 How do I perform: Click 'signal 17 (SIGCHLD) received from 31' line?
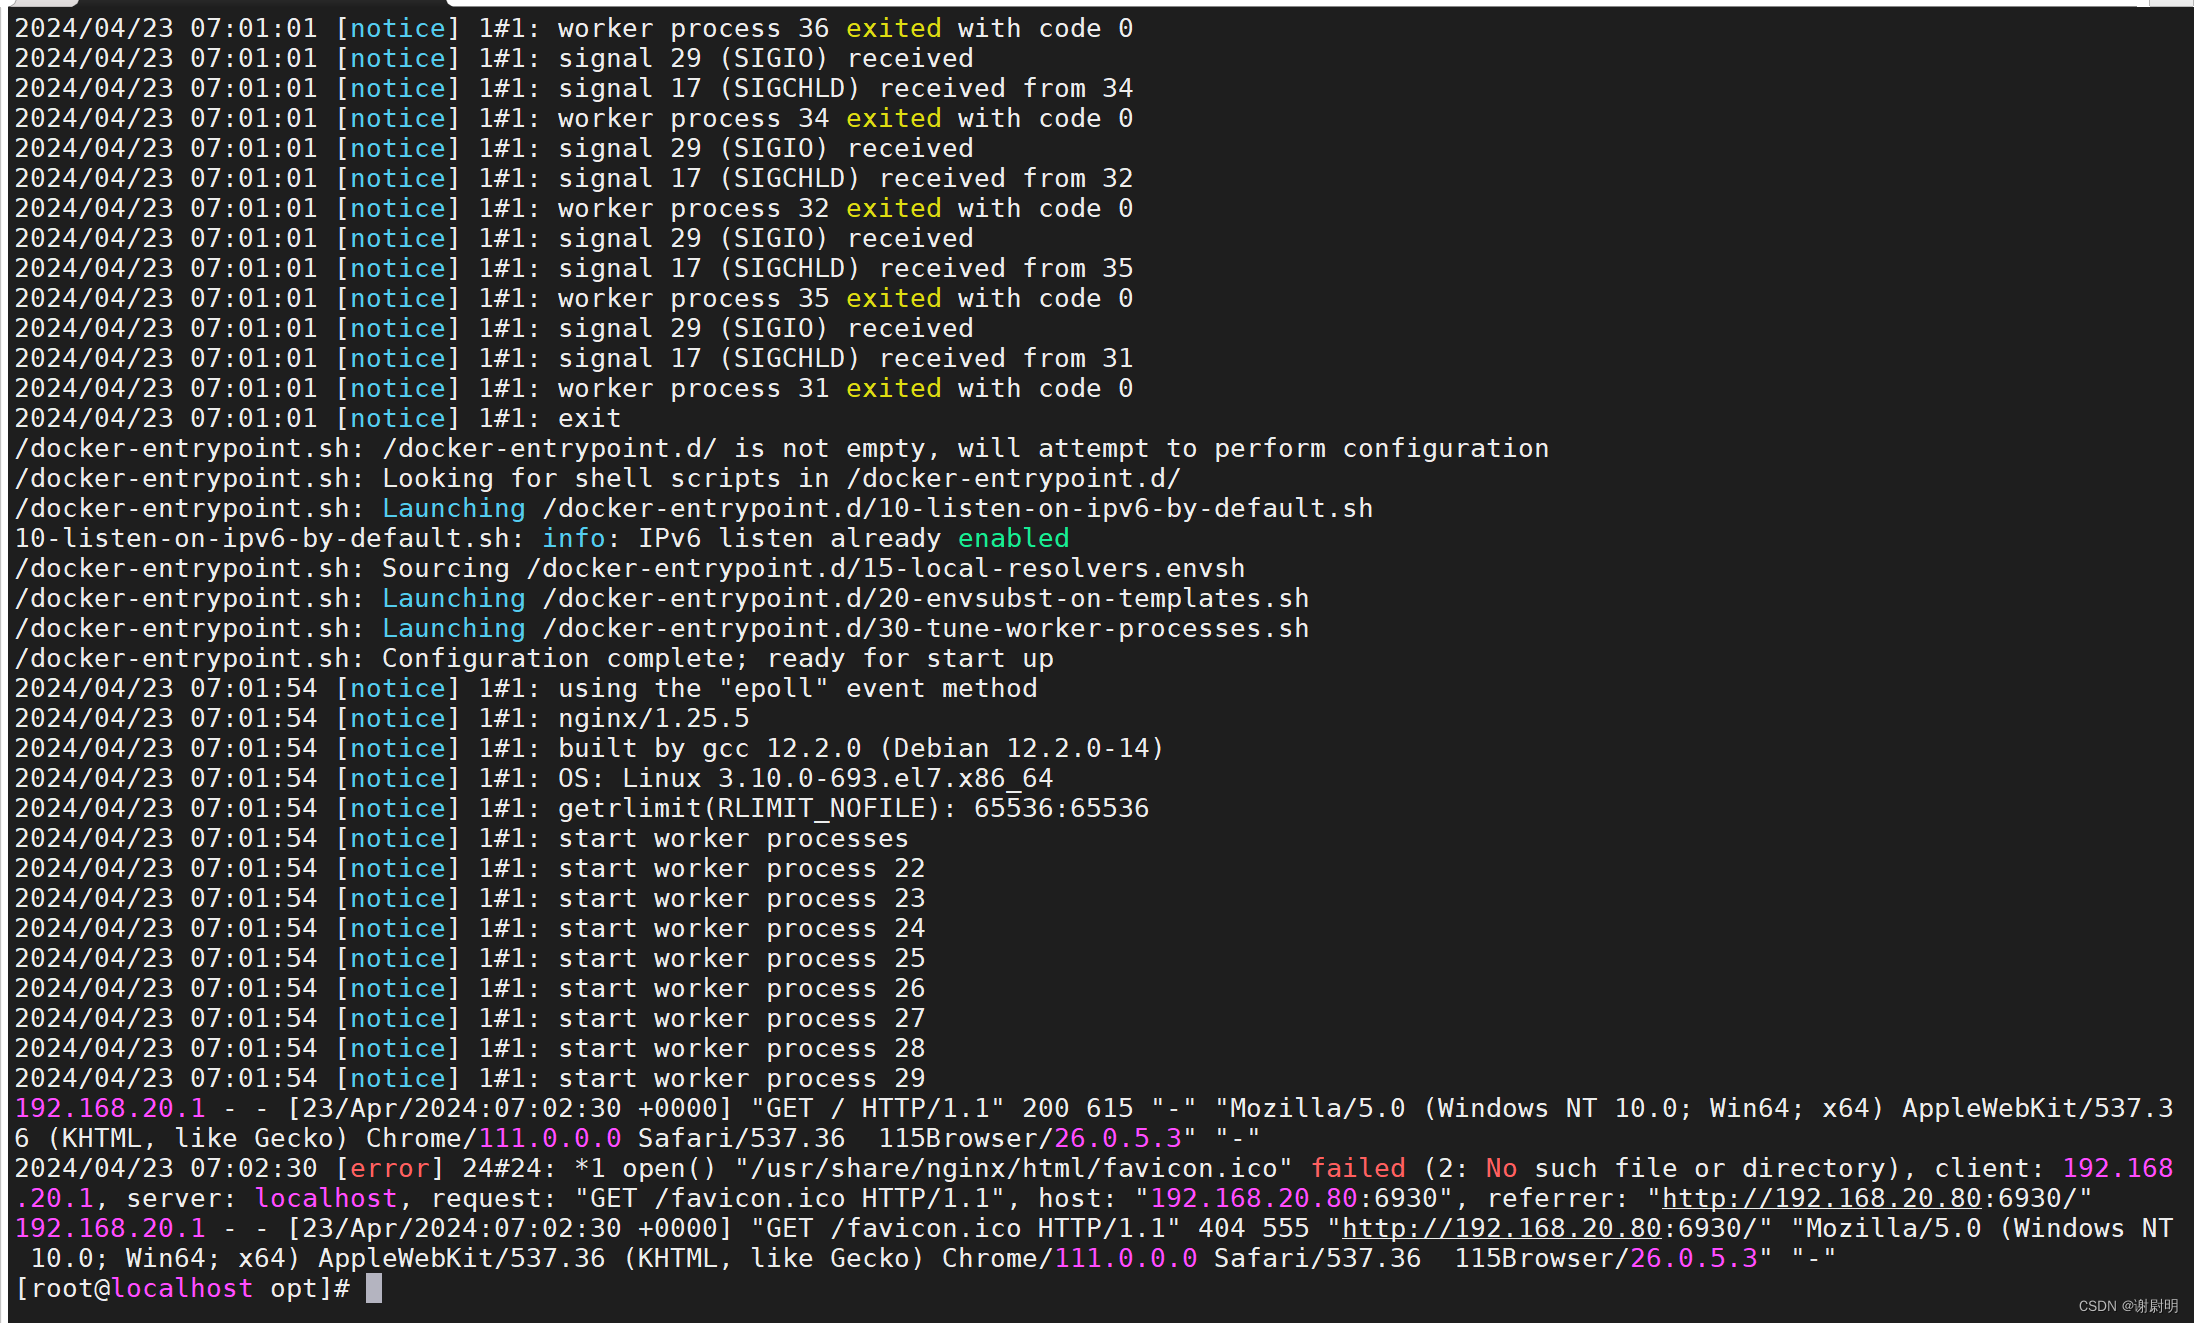point(574,358)
